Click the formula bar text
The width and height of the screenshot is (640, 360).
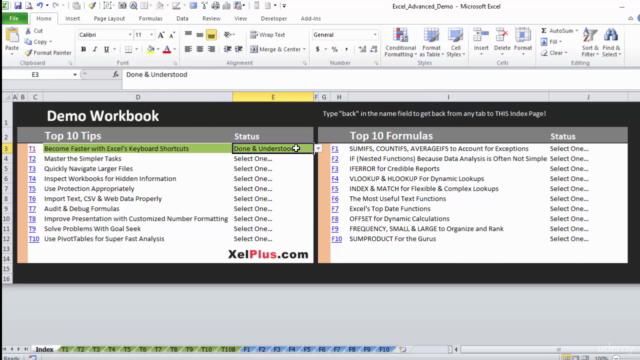pos(157,75)
